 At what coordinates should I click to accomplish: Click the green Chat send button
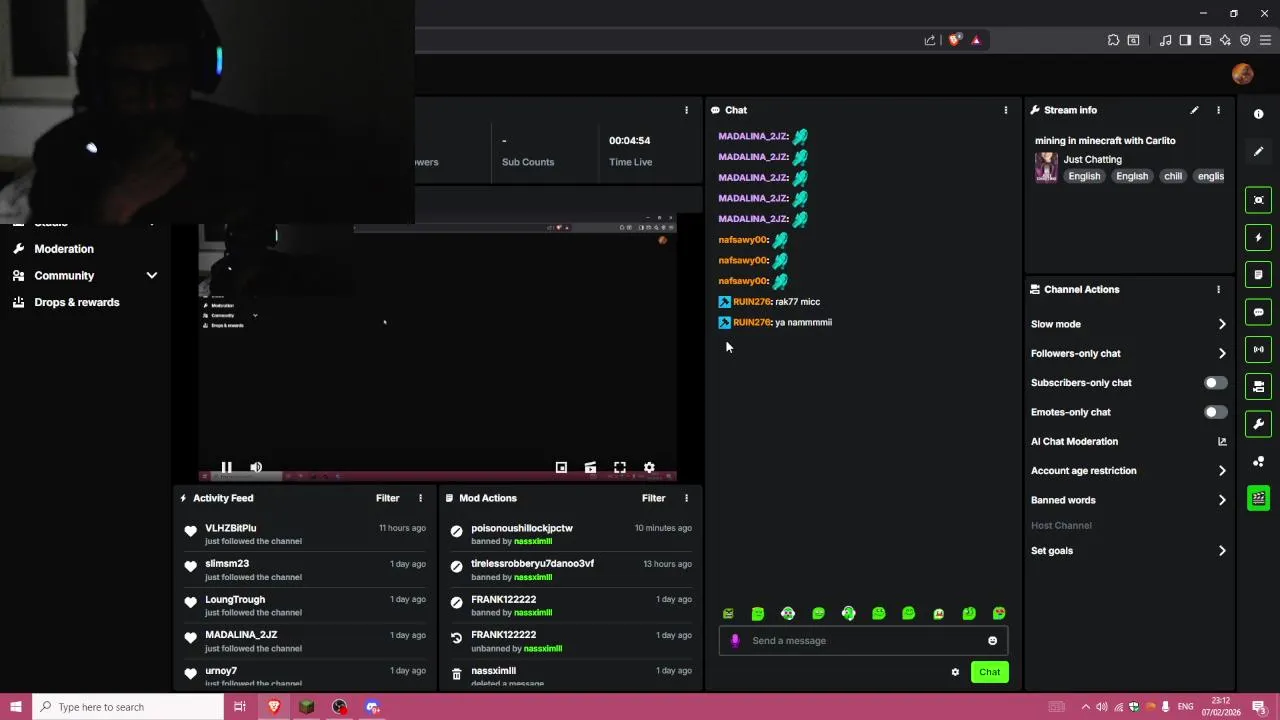(x=989, y=672)
